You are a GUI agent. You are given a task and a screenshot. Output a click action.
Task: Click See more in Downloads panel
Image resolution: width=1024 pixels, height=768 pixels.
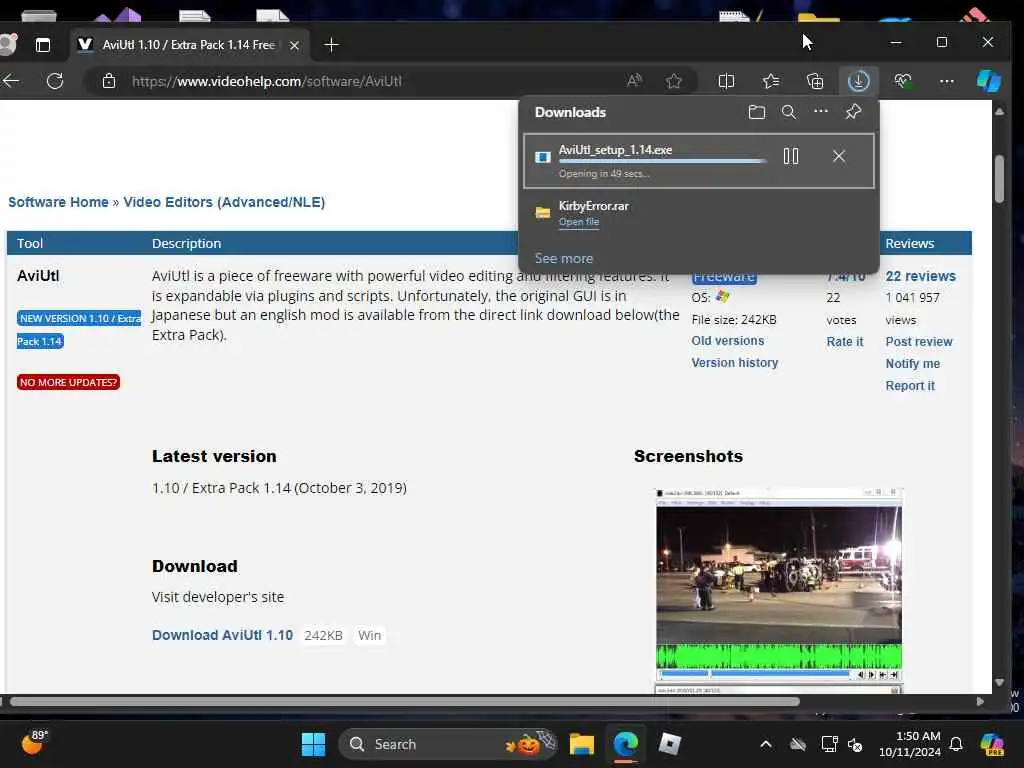click(x=564, y=259)
